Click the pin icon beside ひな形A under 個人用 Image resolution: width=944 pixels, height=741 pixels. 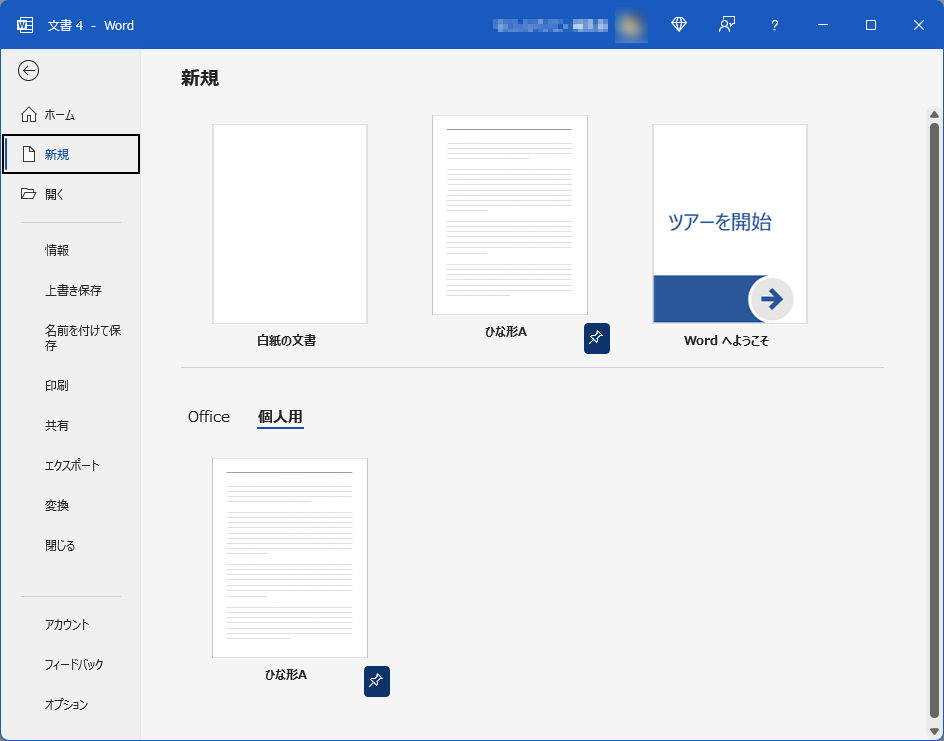pyautogui.click(x=377, y=681)
